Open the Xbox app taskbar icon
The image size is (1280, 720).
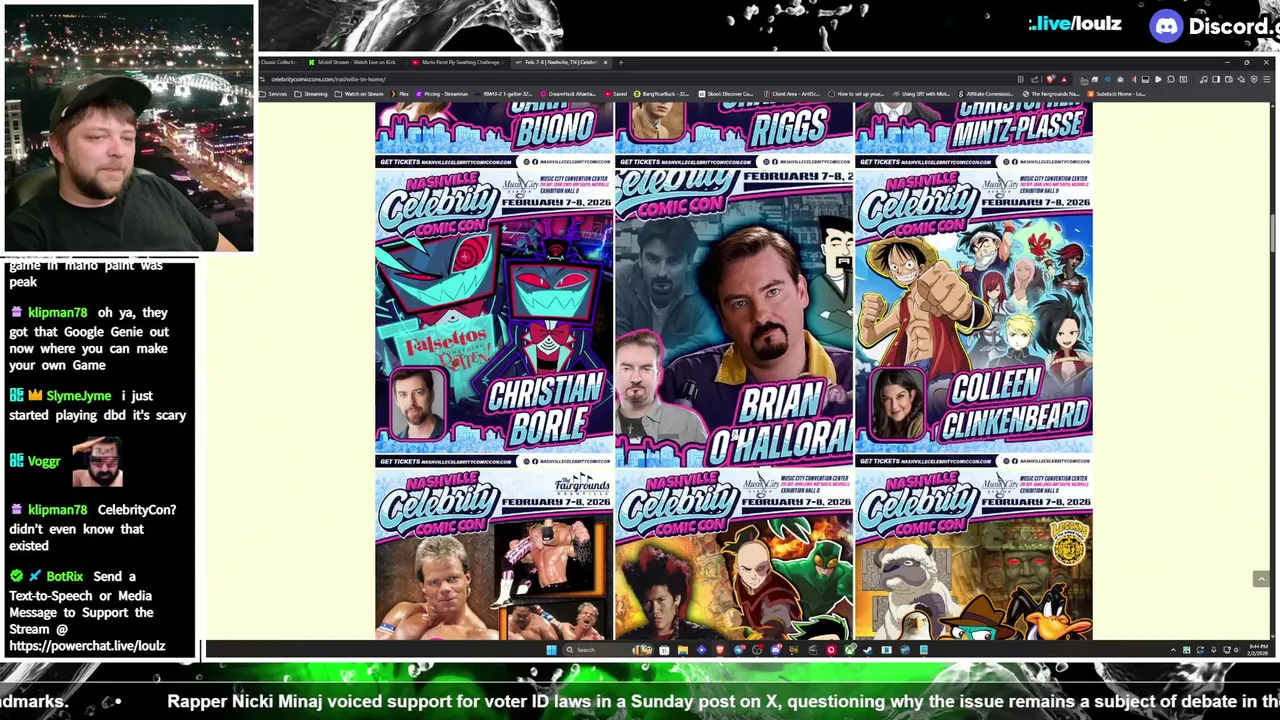click(849, 650)
